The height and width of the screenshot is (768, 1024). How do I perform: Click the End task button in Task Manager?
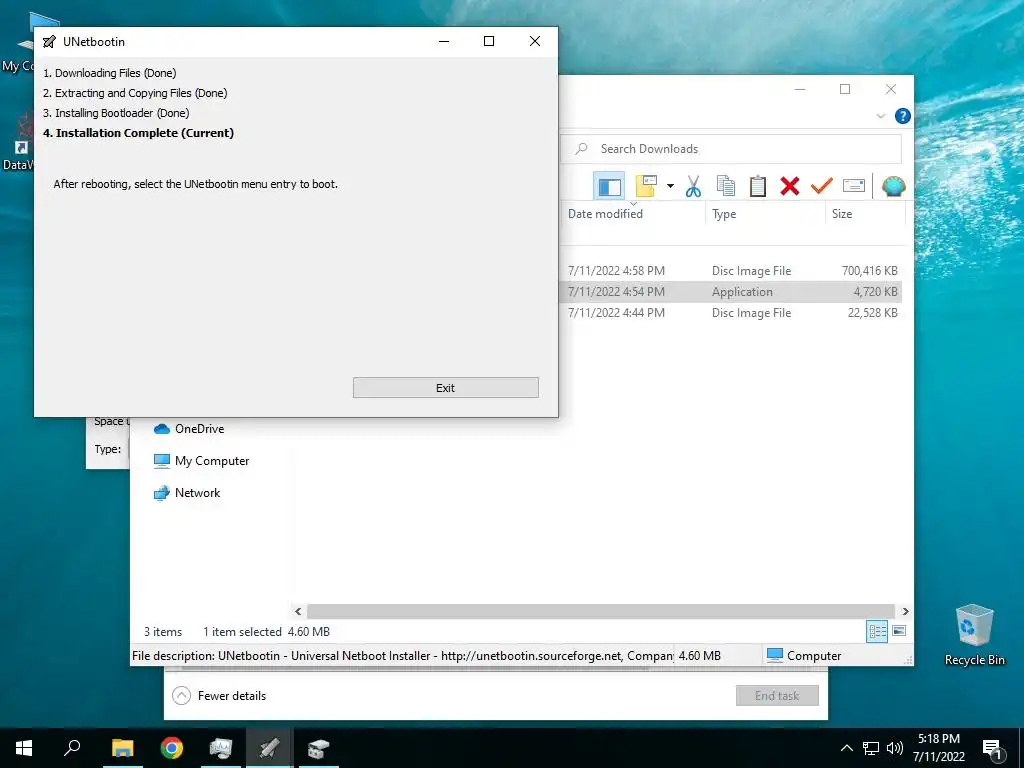[x=777, y=696]
